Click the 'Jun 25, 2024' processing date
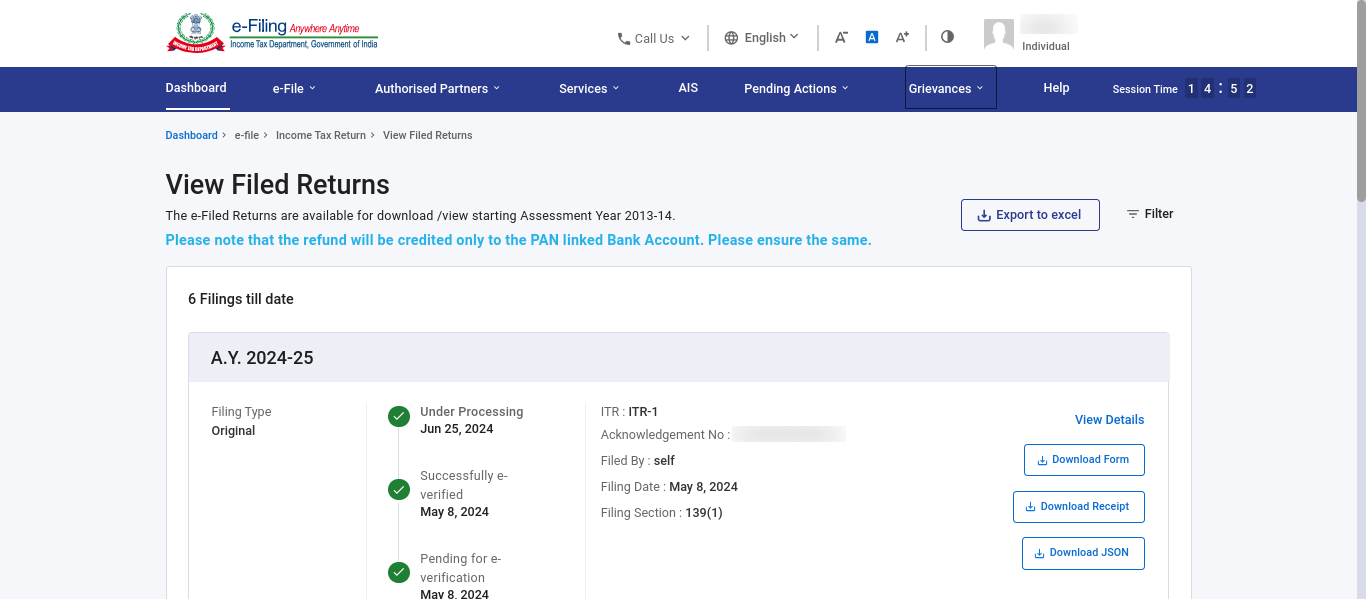Screen dimensions: 1366x599 457,429
